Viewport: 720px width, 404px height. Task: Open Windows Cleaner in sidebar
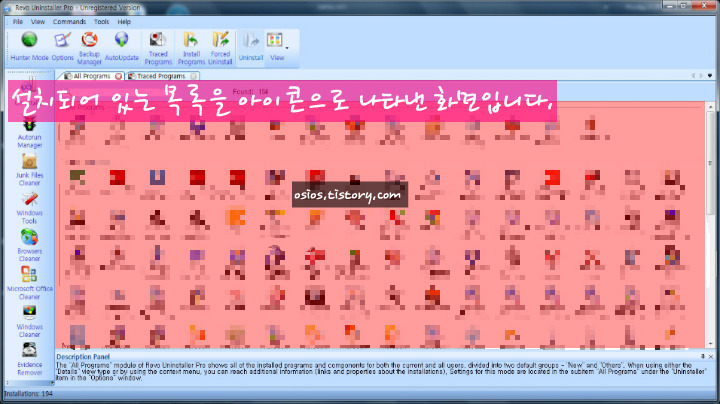[x=29, y=322]
